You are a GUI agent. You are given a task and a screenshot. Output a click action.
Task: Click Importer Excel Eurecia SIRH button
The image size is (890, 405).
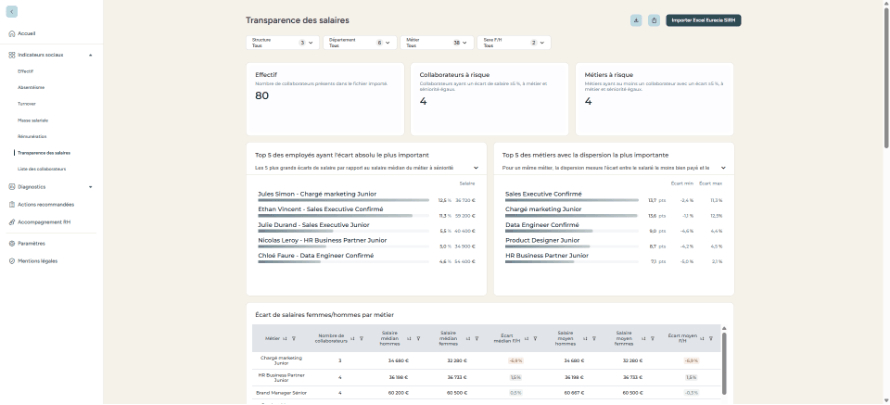pos(703,20)
